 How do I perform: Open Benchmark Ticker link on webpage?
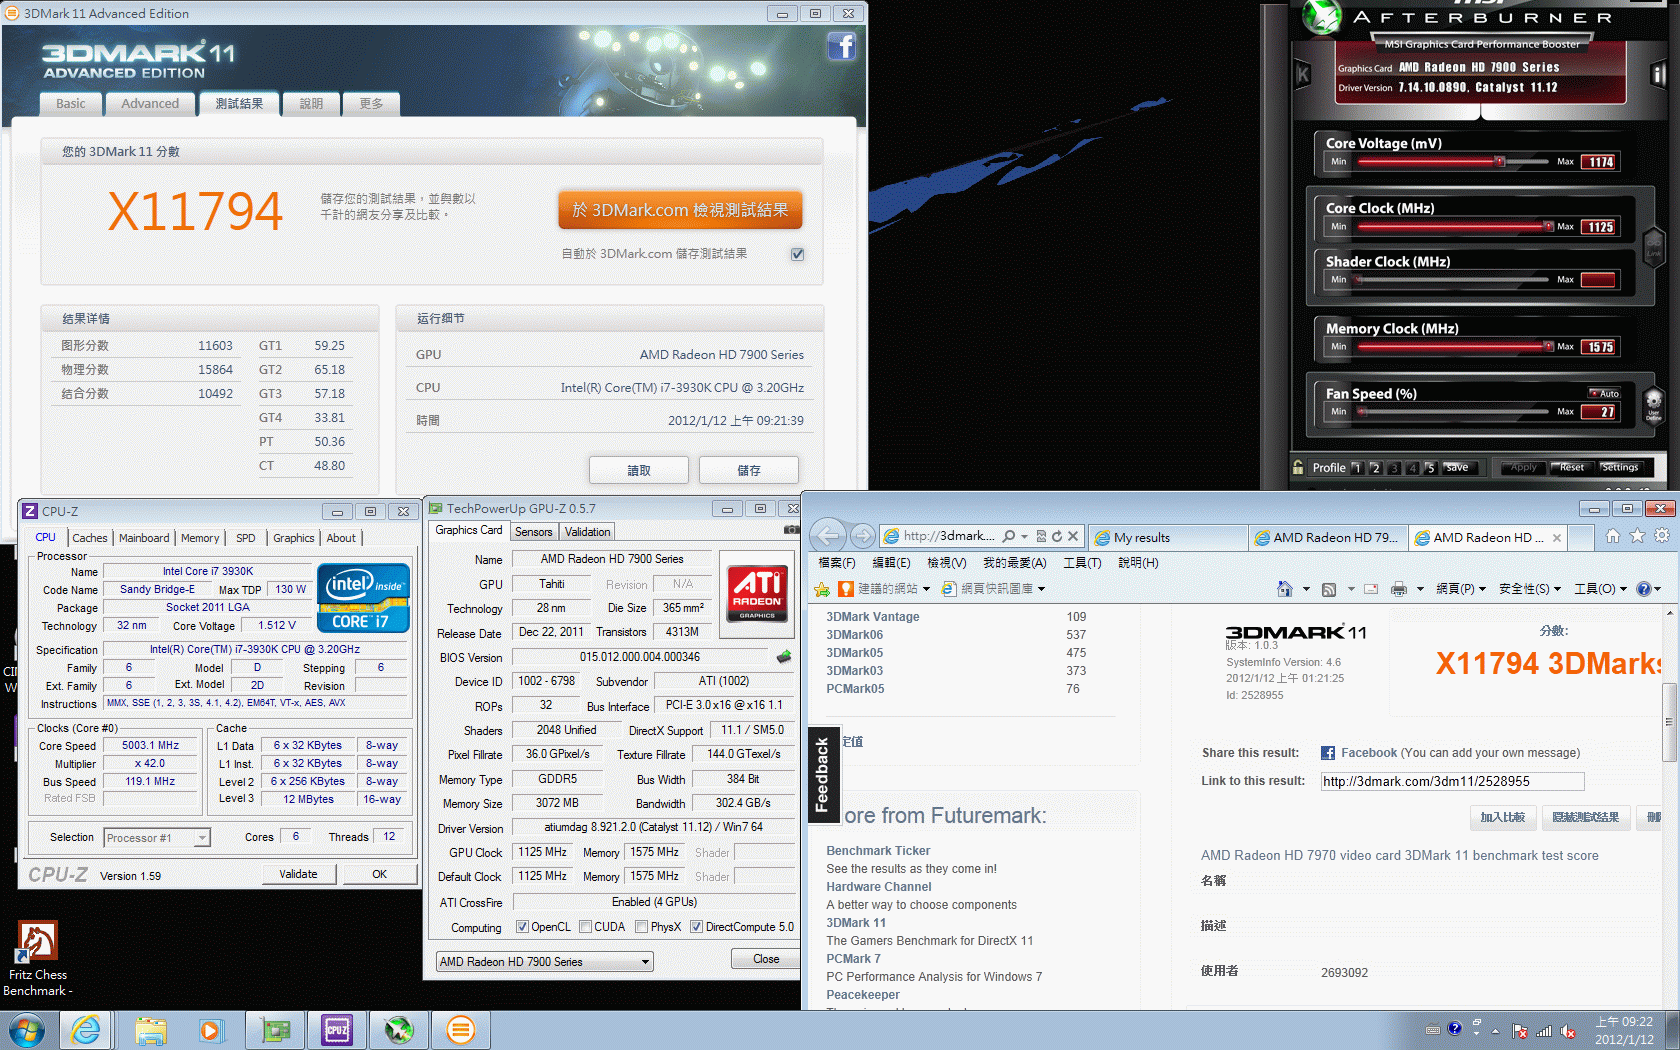(878, 851)
